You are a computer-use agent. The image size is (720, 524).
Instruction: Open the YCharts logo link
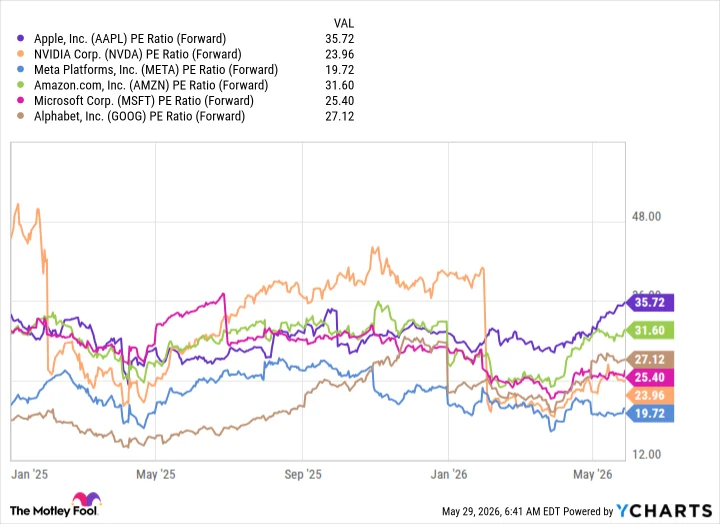[664, 511]
